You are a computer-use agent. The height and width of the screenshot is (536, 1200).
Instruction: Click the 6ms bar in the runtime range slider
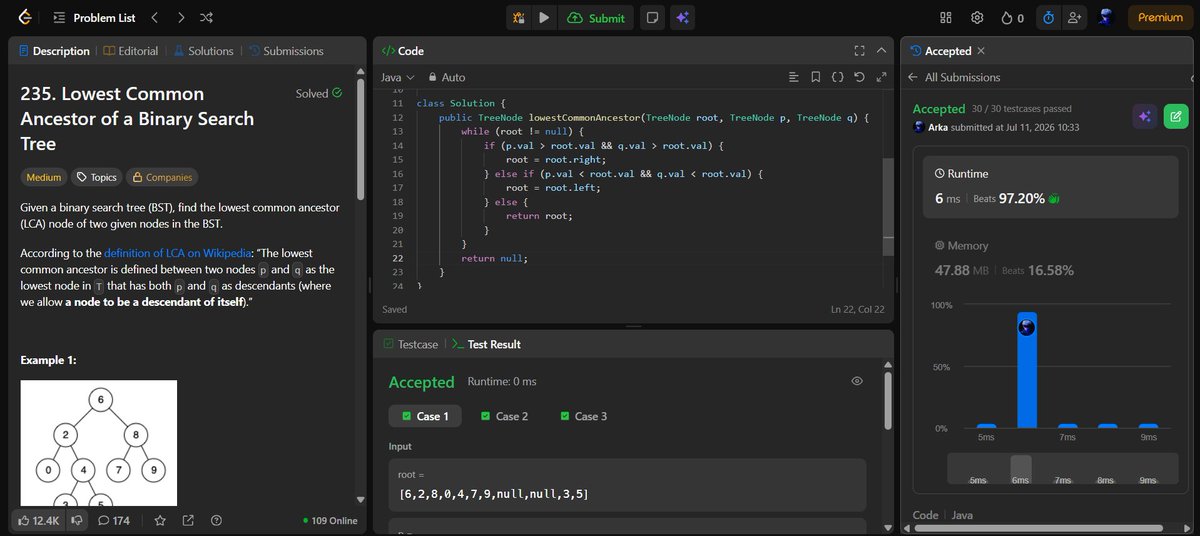[1021, 467]
